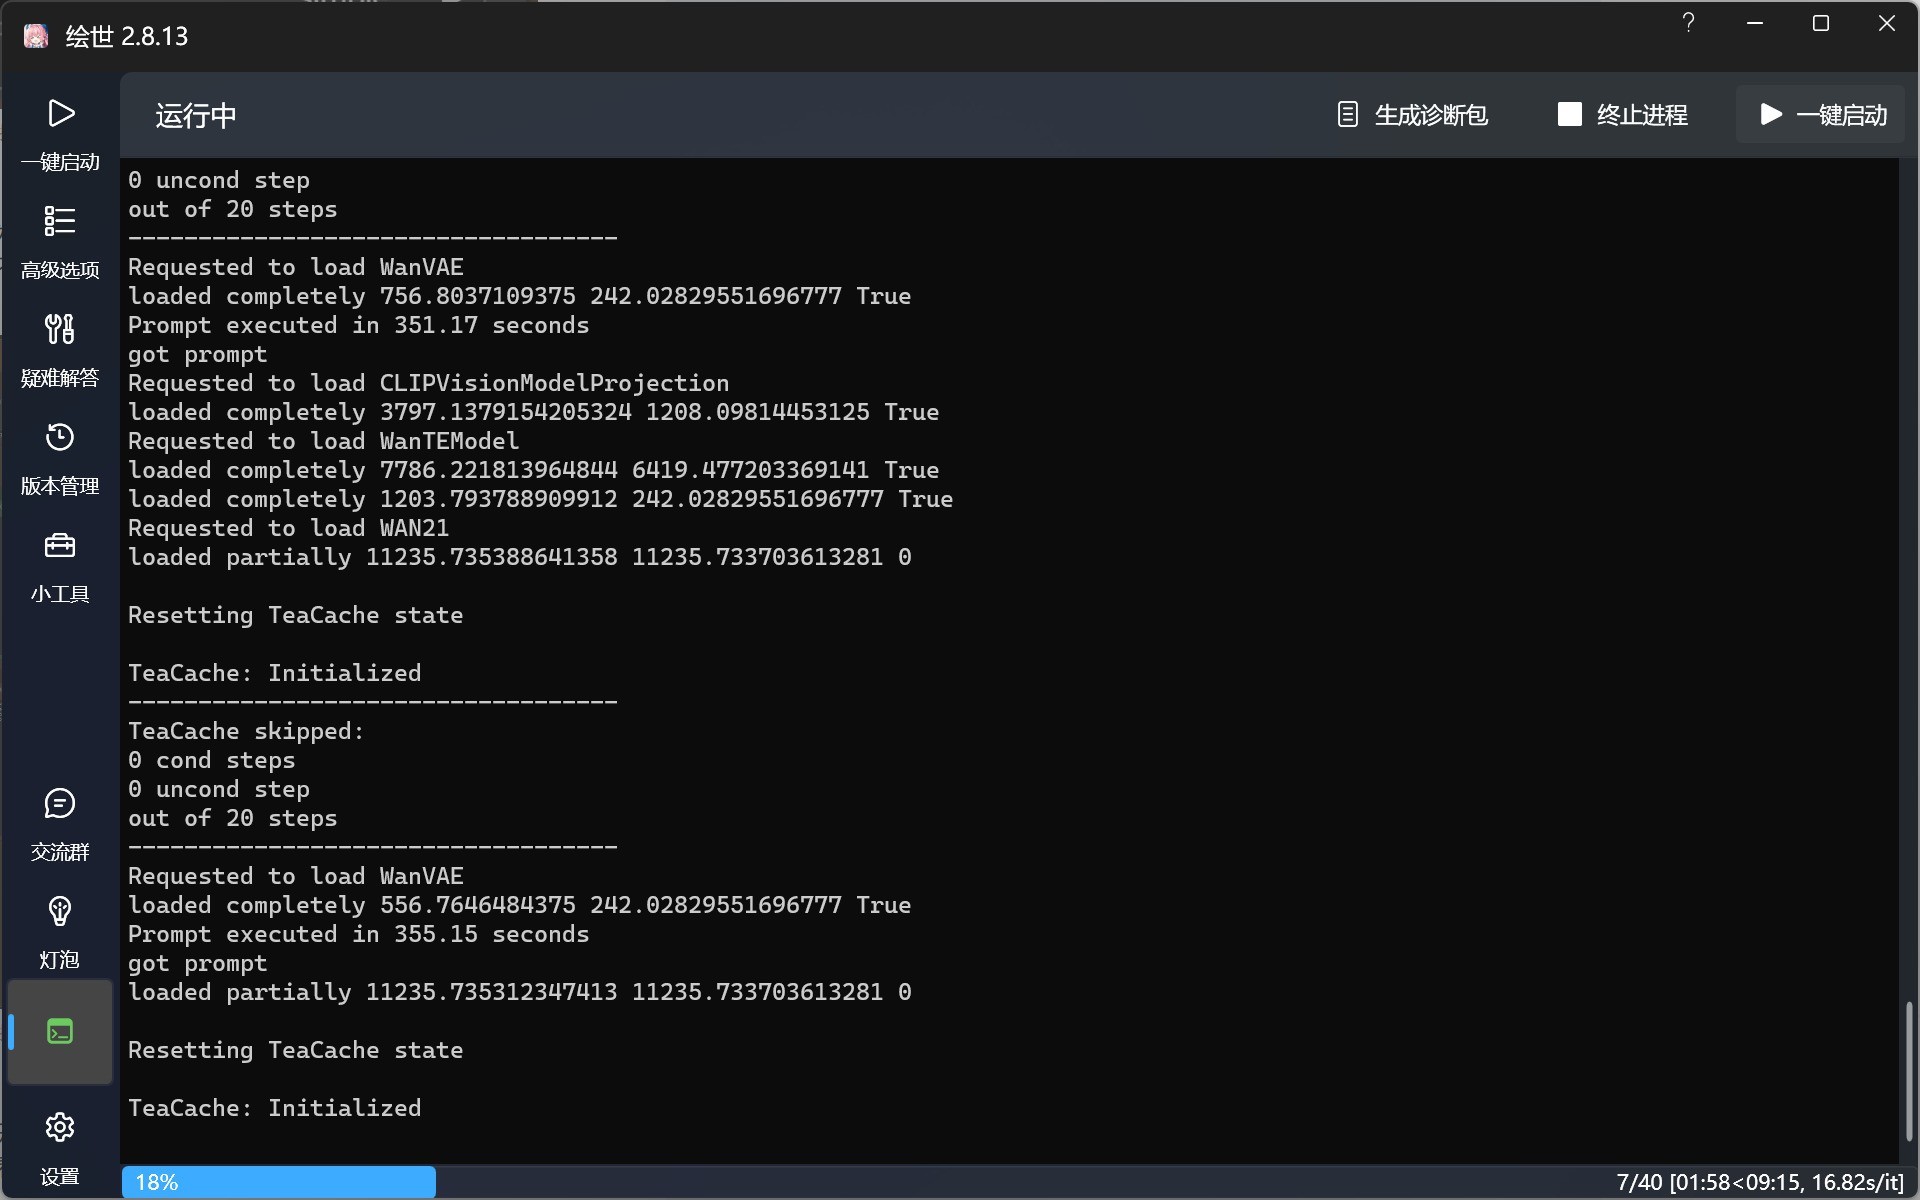Image resolution: width=1920 pixels, height=1200 pixels.
Task: Click the 运行中 status heading
Action: pyautogui.click(x=196, y=116)
